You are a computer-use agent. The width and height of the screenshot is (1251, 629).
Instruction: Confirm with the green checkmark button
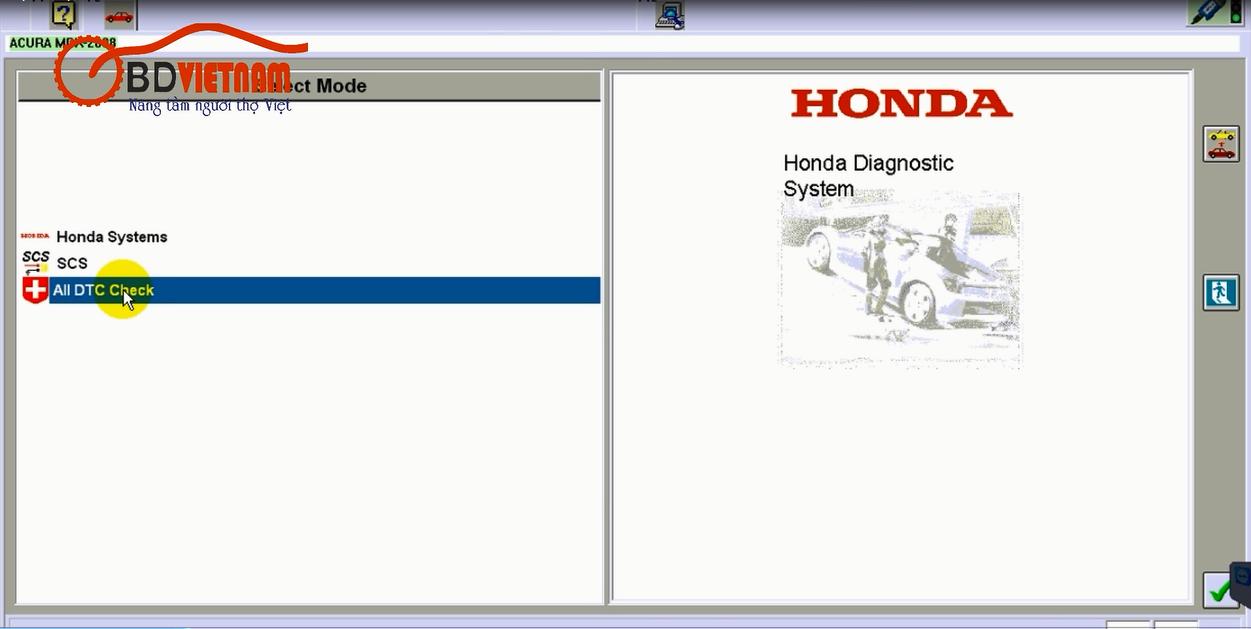pyautogui.click(x=1220, y=590)
